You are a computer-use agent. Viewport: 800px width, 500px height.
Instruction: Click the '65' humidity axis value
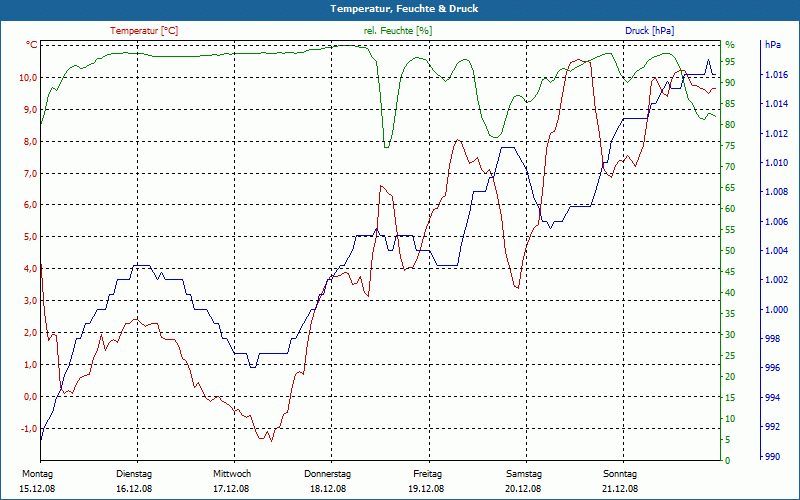coord(730,188)
